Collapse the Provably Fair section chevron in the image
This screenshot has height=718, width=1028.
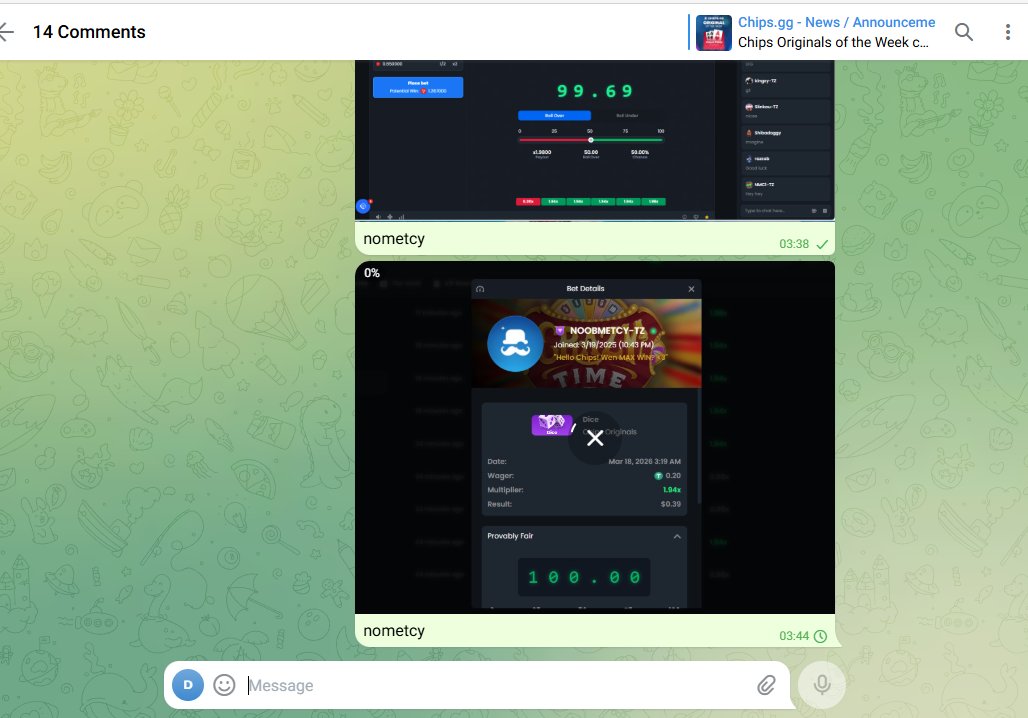(677, 536)
